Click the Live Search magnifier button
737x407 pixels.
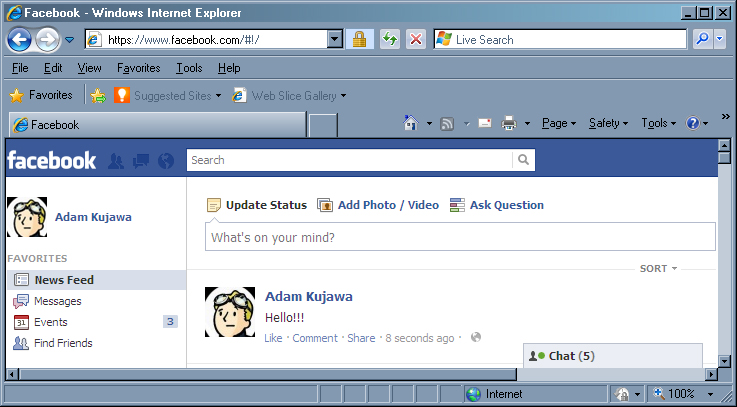(703, 39)
